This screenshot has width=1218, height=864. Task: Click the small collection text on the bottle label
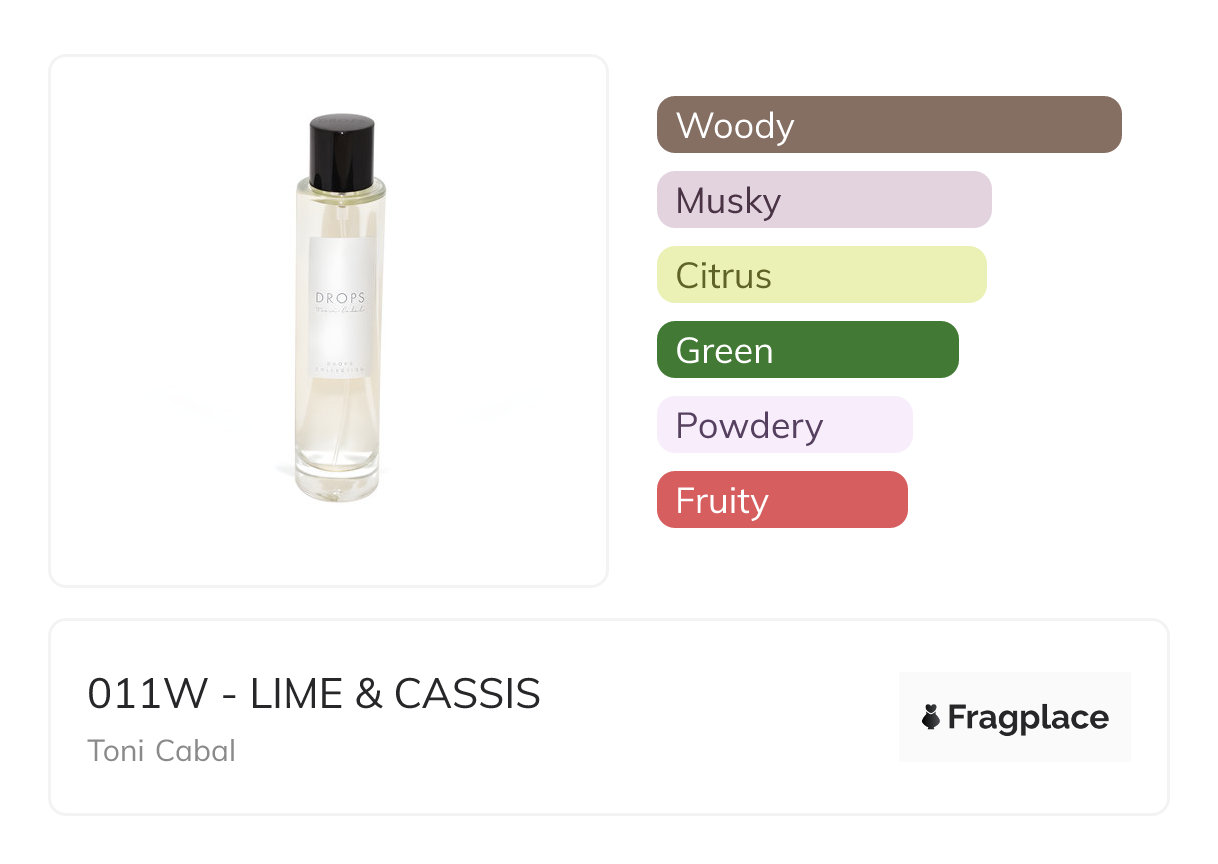coord(341,366)
